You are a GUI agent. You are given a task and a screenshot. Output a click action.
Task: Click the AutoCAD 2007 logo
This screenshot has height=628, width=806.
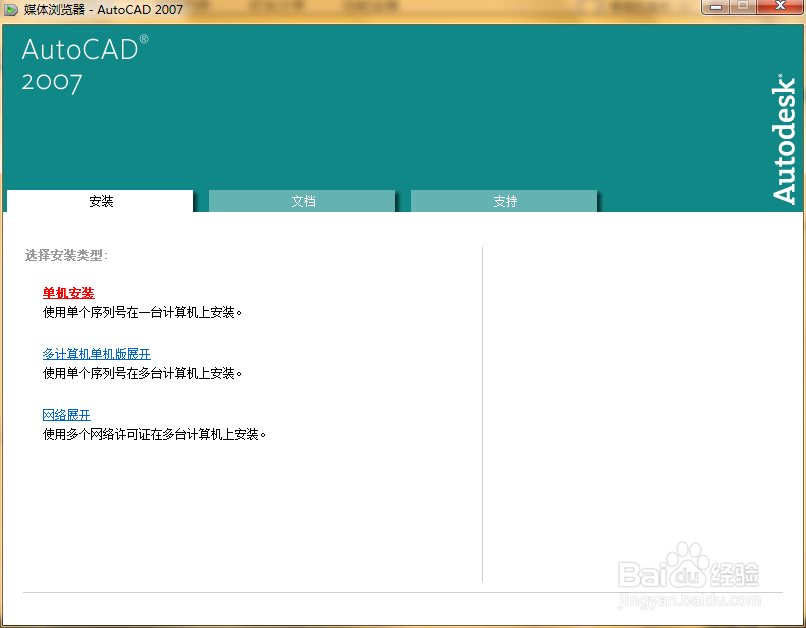[x=84, y=63]
